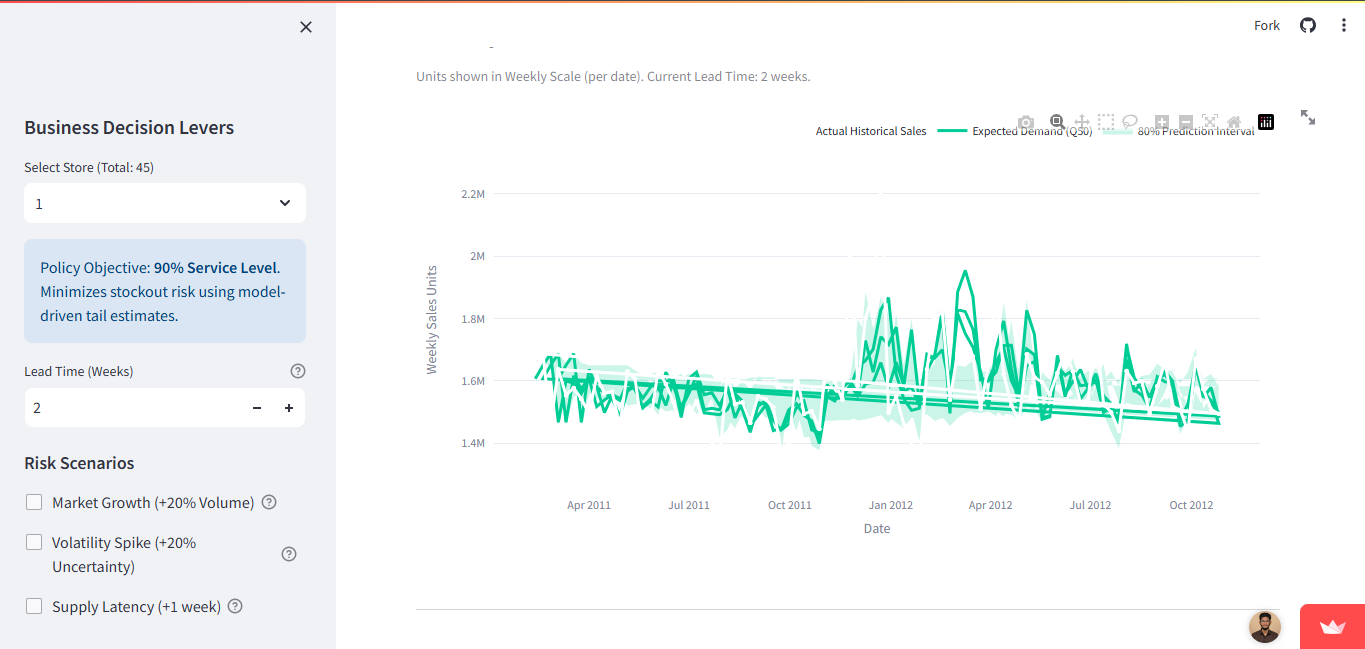Screen dimensions: 1365x649
Task: View the chart in fullscreen
Action: point(1308,117)
